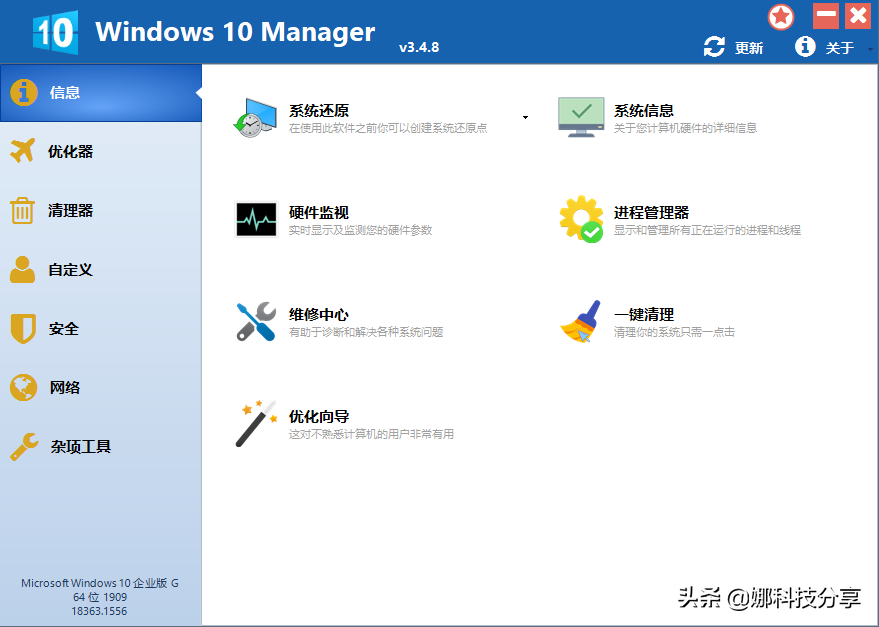The height and width of the screenshot is (627, 879).
Task: Click the about info circle icon
Action: click(805, 47)
